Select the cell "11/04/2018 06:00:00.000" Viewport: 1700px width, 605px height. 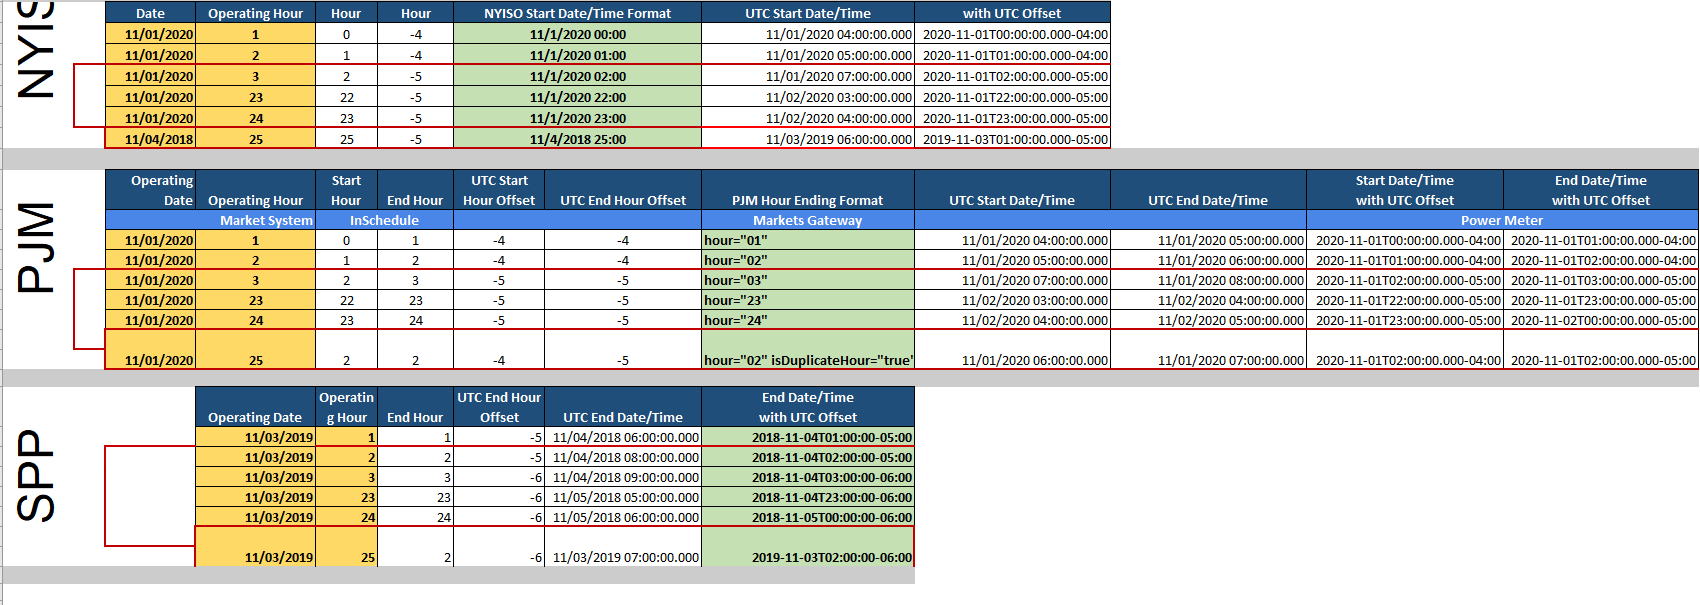(623, 437)
